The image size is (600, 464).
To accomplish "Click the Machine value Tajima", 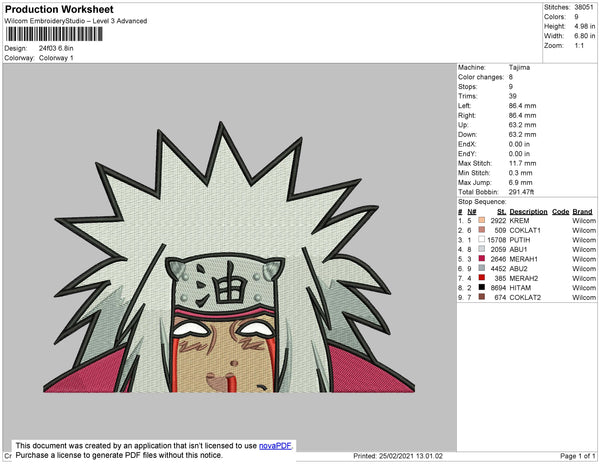I will [x=519, y=67].
